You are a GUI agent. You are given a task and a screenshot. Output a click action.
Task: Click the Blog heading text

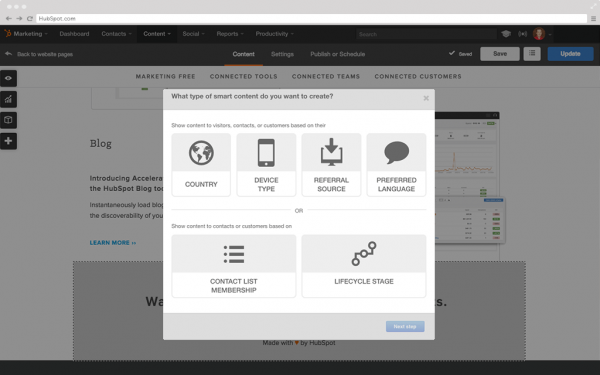[101, 143]
